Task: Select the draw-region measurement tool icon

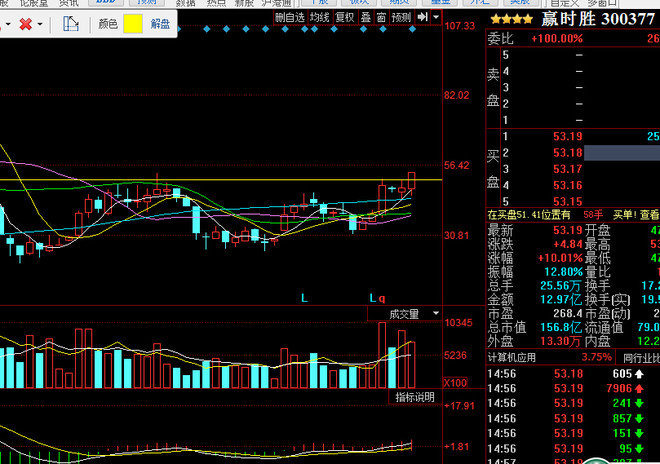Action: pyautogui.click(x=71, y=24)
